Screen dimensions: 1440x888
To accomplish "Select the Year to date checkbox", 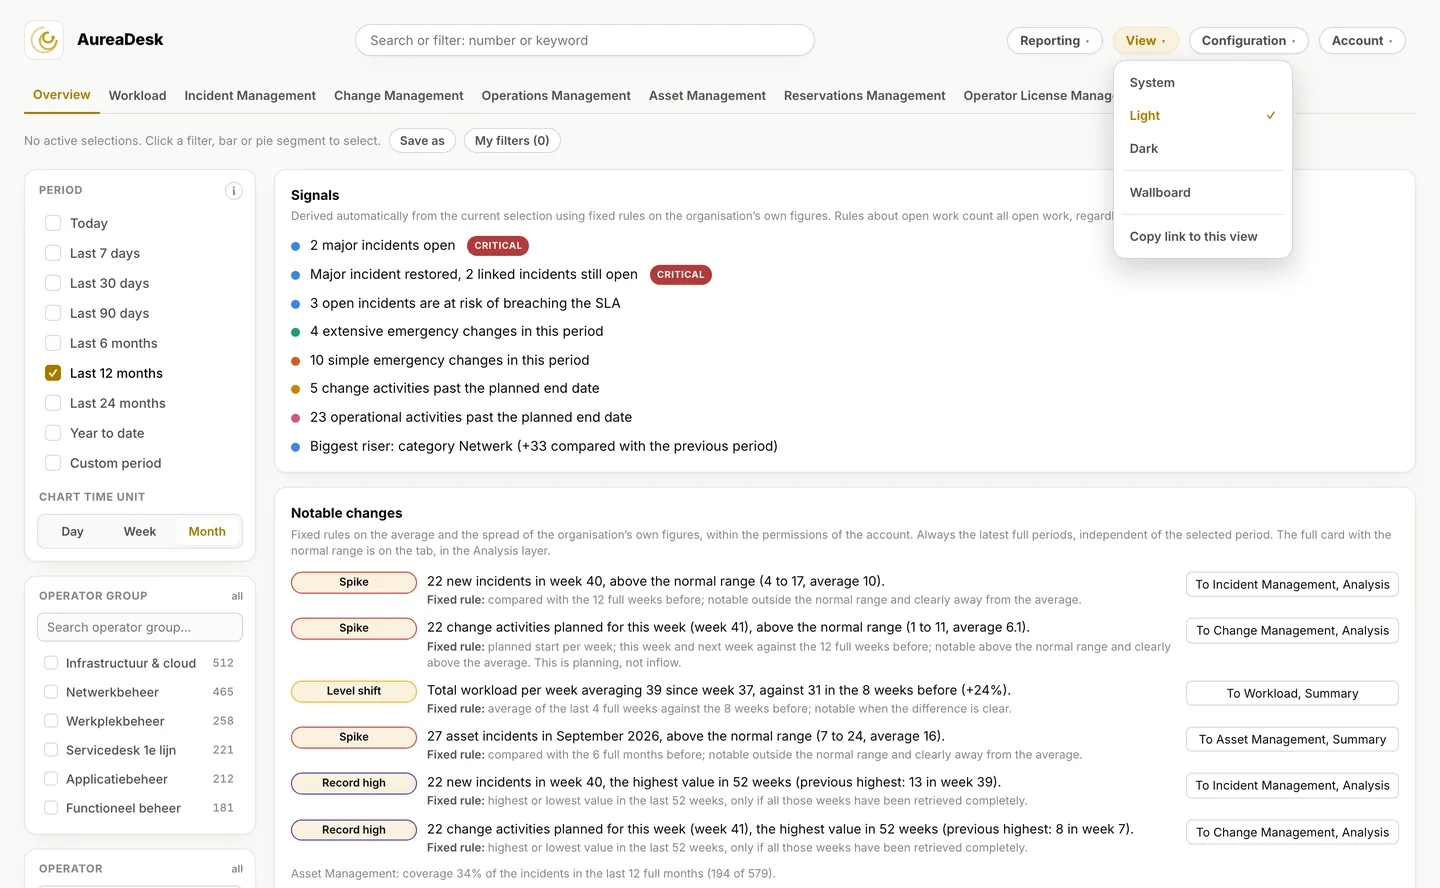I will click(x=53, y=433).
